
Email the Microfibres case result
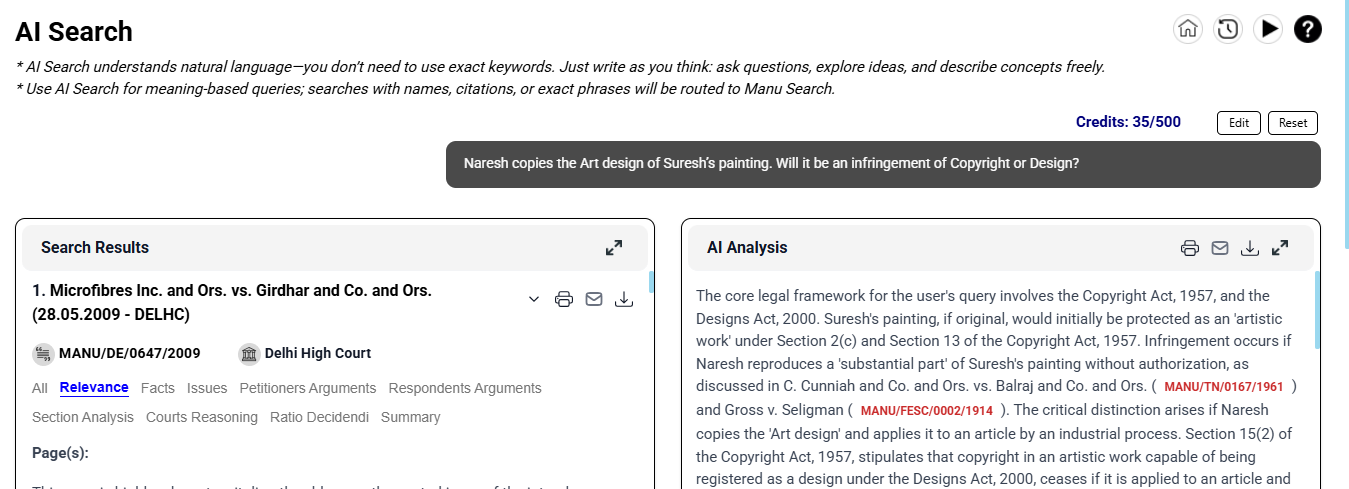[594, 299]
